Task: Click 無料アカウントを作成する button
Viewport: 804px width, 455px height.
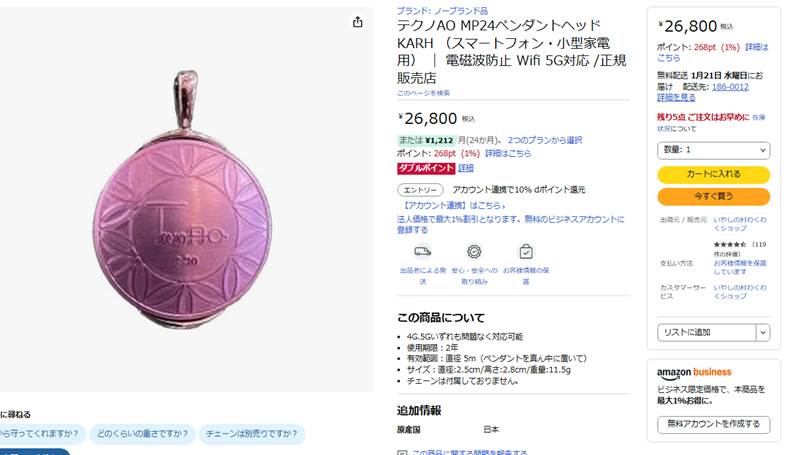Action: pos(713,424)
